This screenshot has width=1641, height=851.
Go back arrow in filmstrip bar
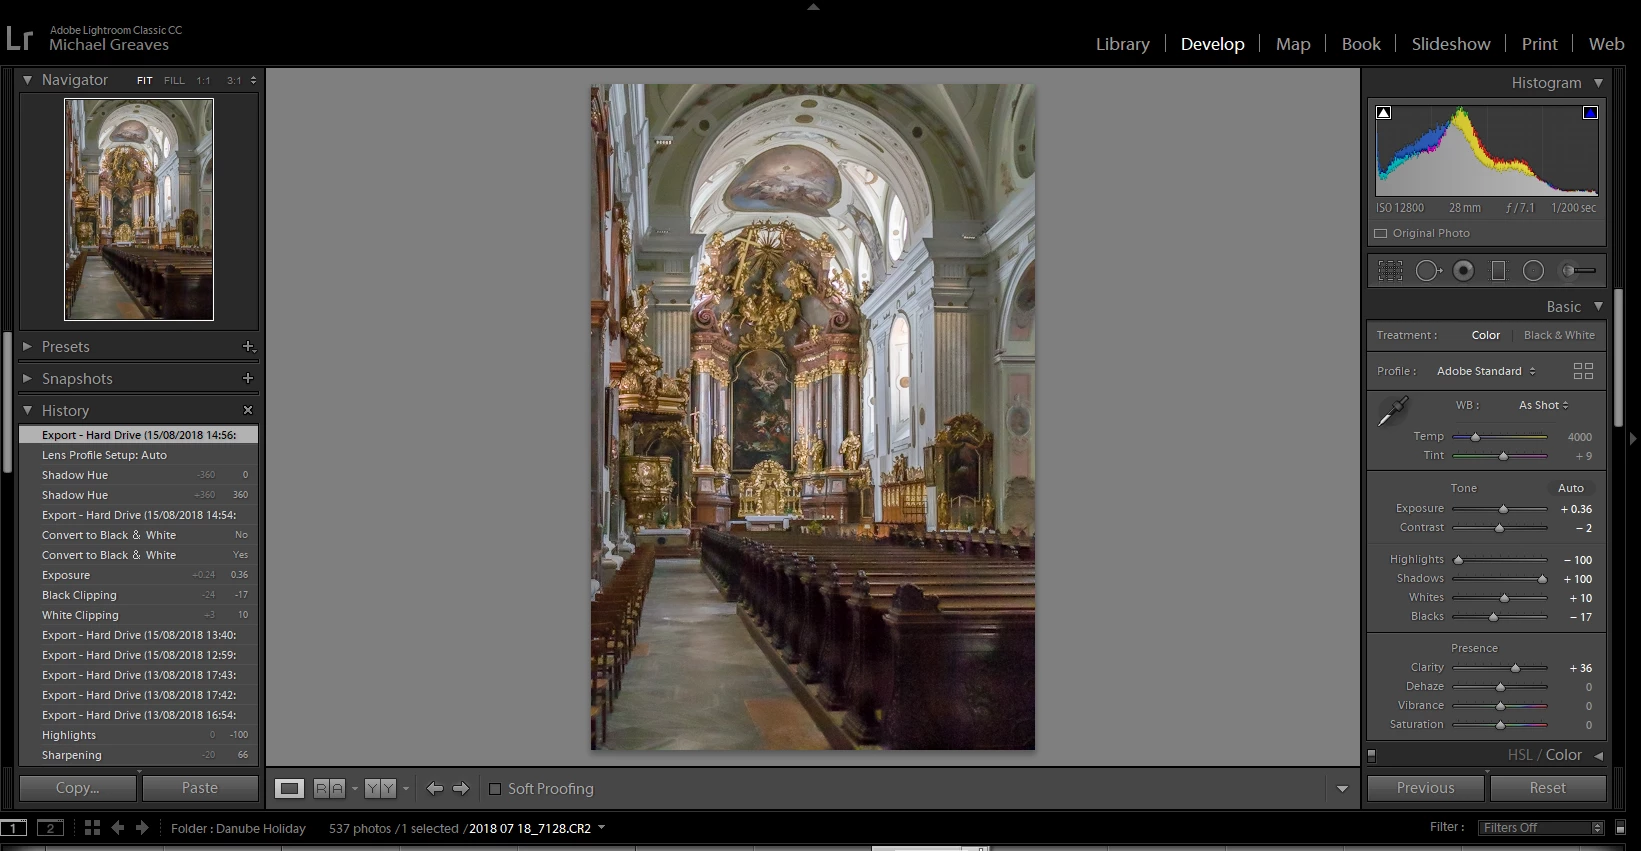point(117,827)
